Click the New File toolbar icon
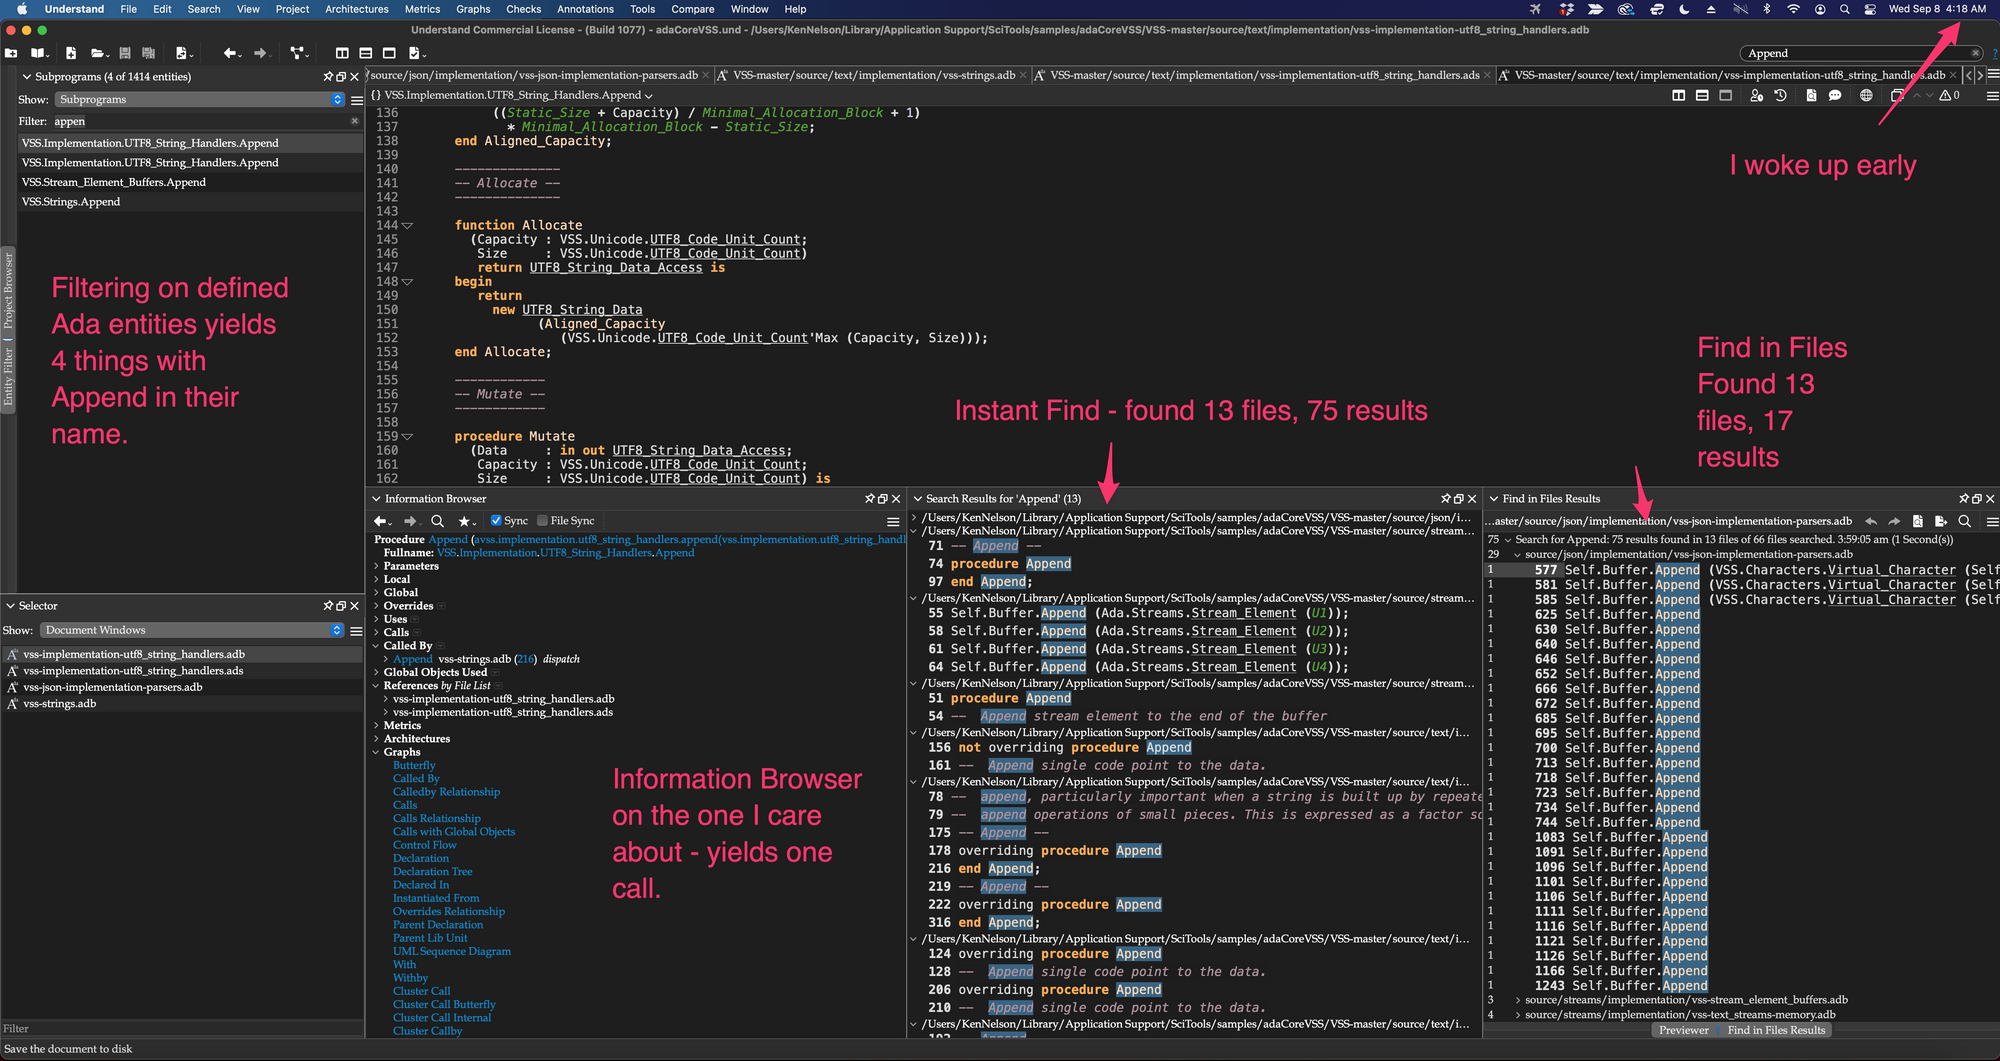Image resolution: width=2000 pixels, height=1061 pixels. pos(70,53)
